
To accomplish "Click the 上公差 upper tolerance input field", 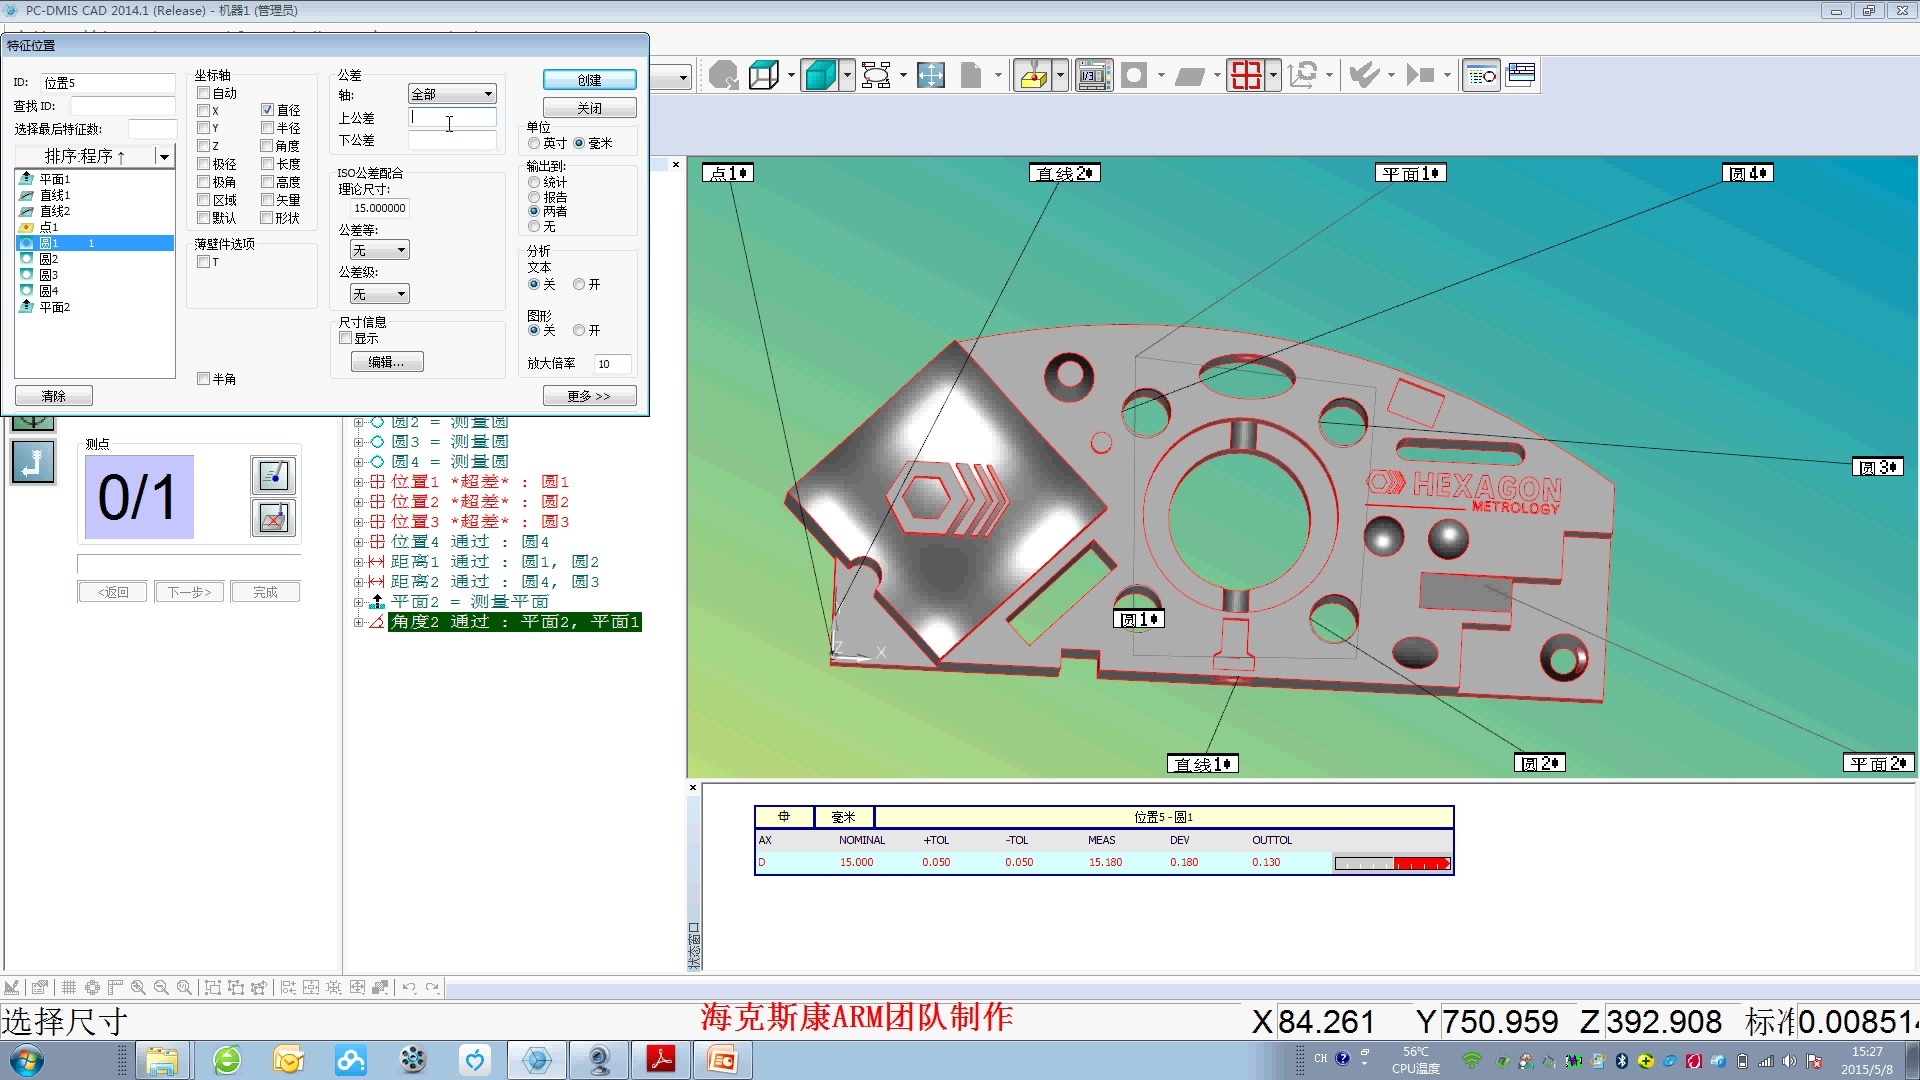I will coord(453,118).
